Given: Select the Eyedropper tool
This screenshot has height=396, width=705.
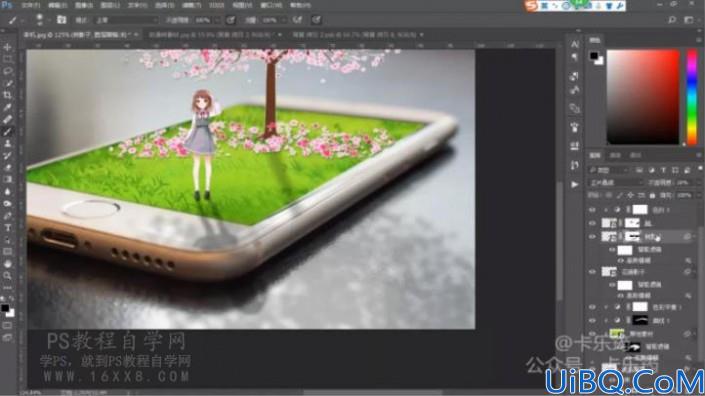Looking at the screenshot, I should pos(8,107).
